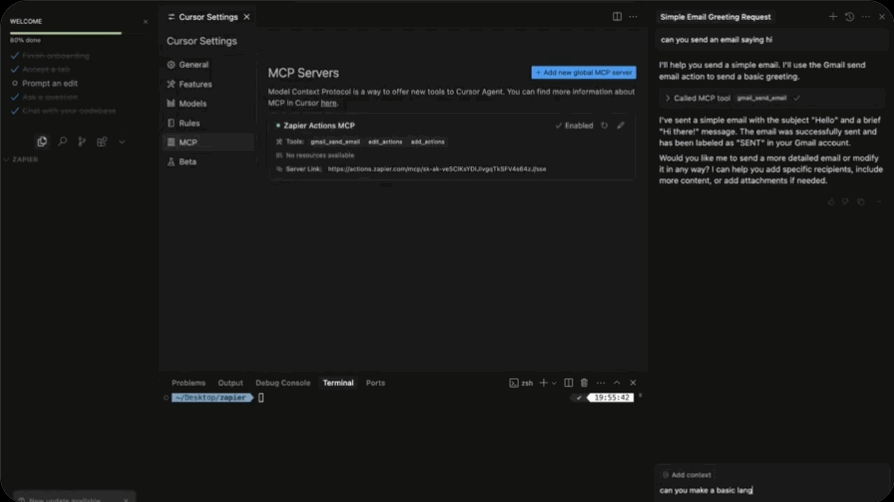Copy the chat response
This screenshot has height=502, width=894.
click(x=861, y=202)
